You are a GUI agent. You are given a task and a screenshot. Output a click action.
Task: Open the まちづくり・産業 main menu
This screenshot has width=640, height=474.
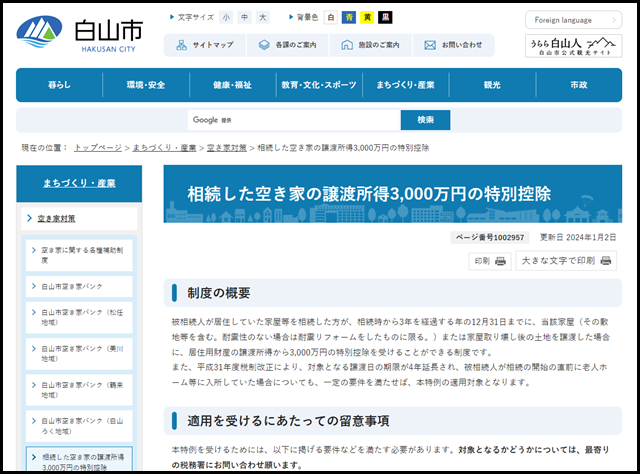pyautogui.click(x=405, y=85)
